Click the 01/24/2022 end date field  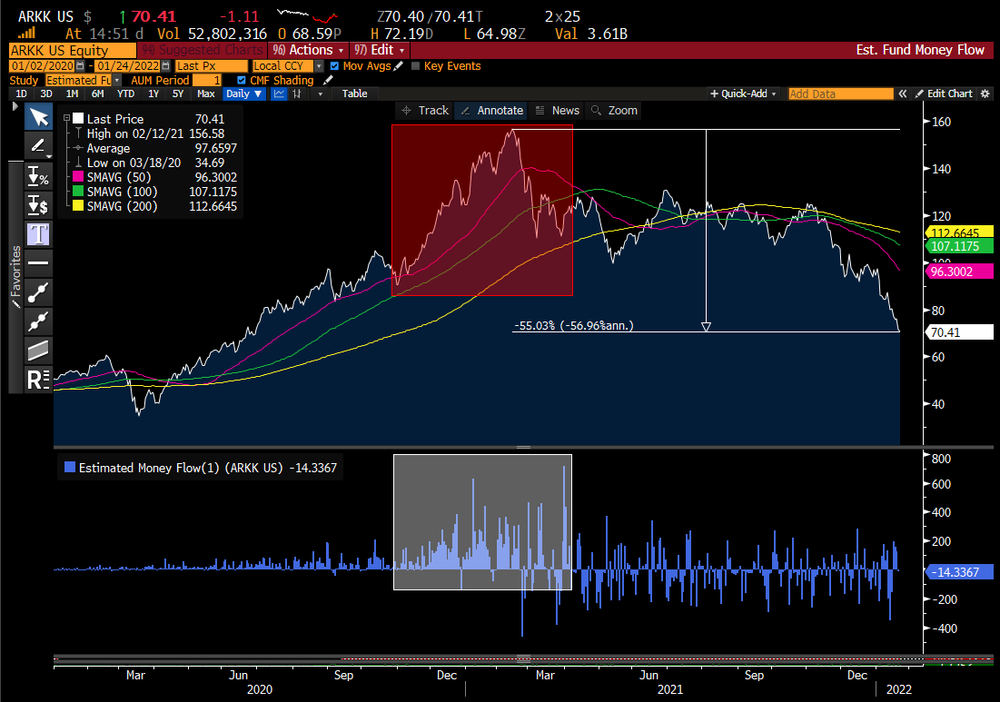128,66
